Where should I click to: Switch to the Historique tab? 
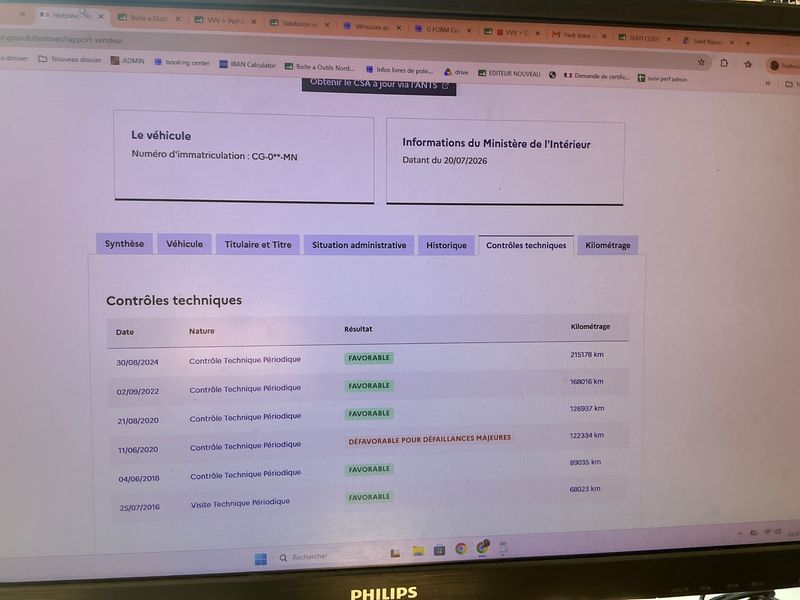(446, 245)
